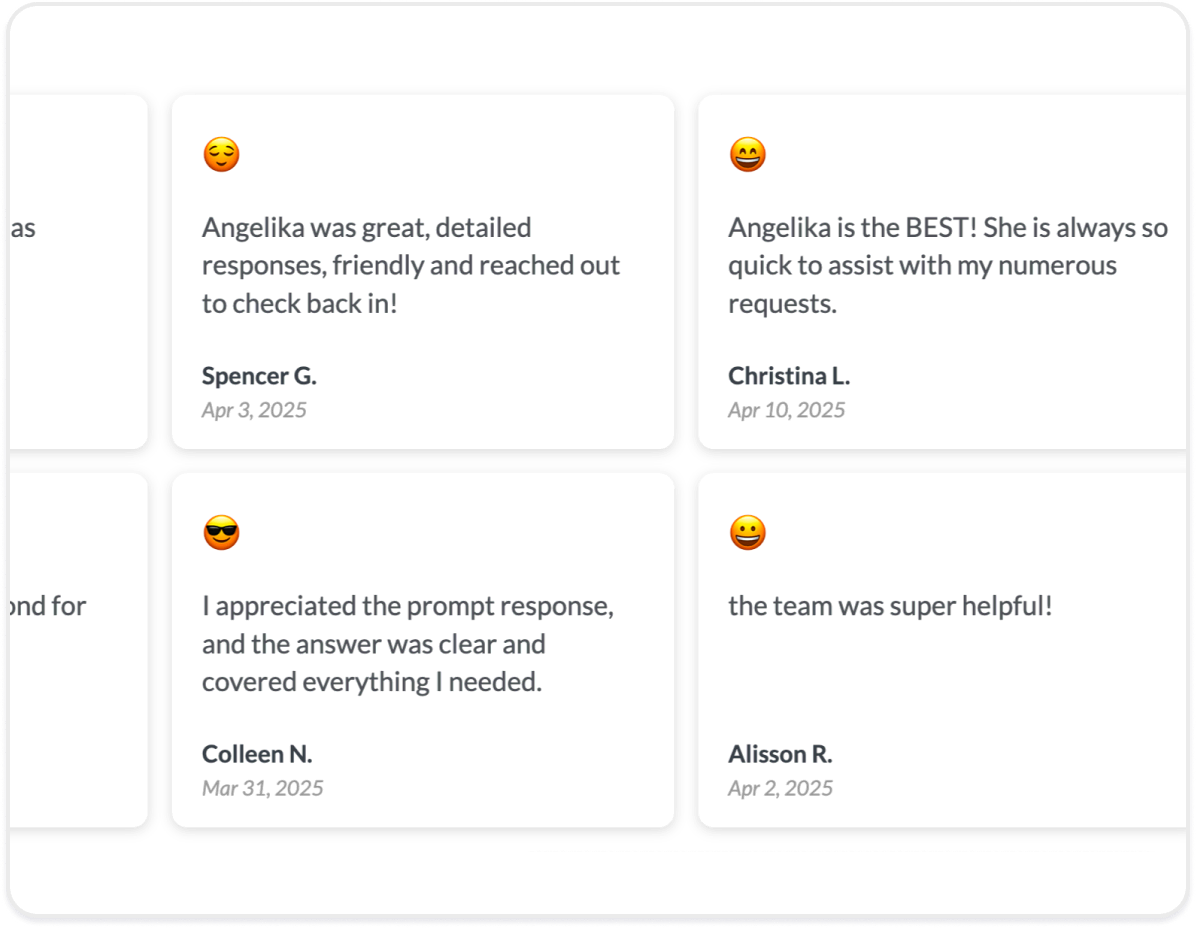Click the grinning face emoji on Alisson's review

coord(748,532)
